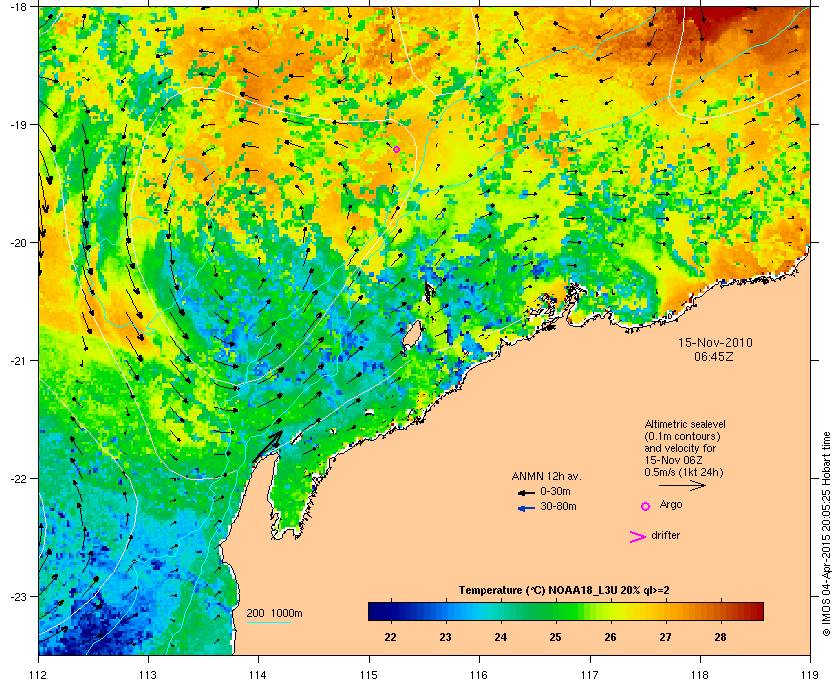The width and height of the screenshot is (840, 680).
Task: Click latitude axis label -23
Action: click(x=18, y=596)
